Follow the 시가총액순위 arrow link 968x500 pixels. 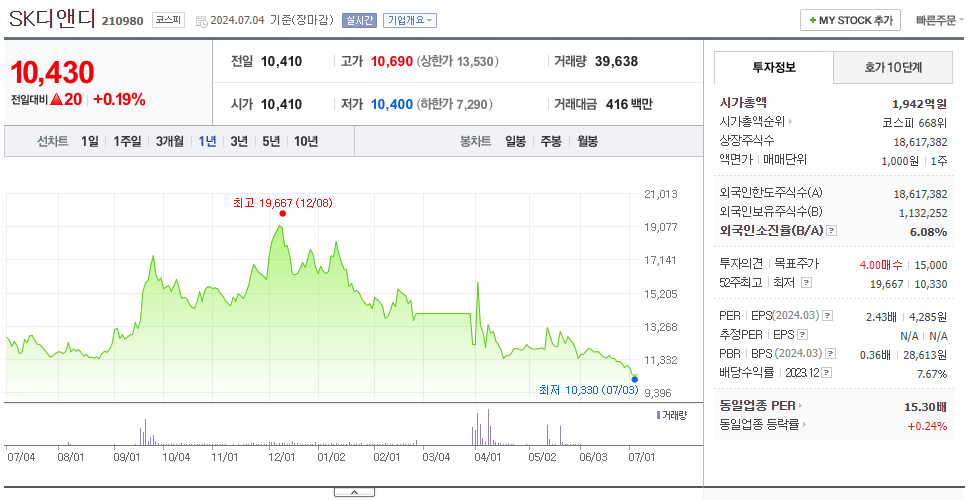tap(756, 122)
